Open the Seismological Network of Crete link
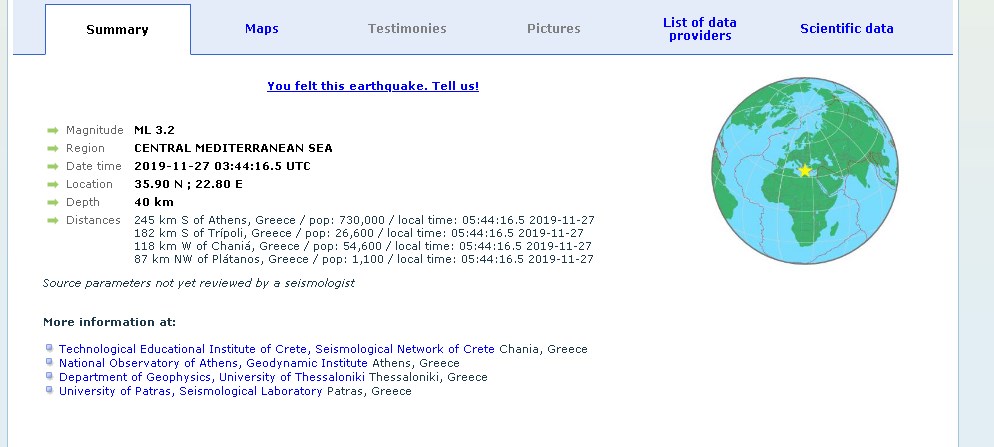The height and width of the screenshot is (447, 994). tap(405, 349)
